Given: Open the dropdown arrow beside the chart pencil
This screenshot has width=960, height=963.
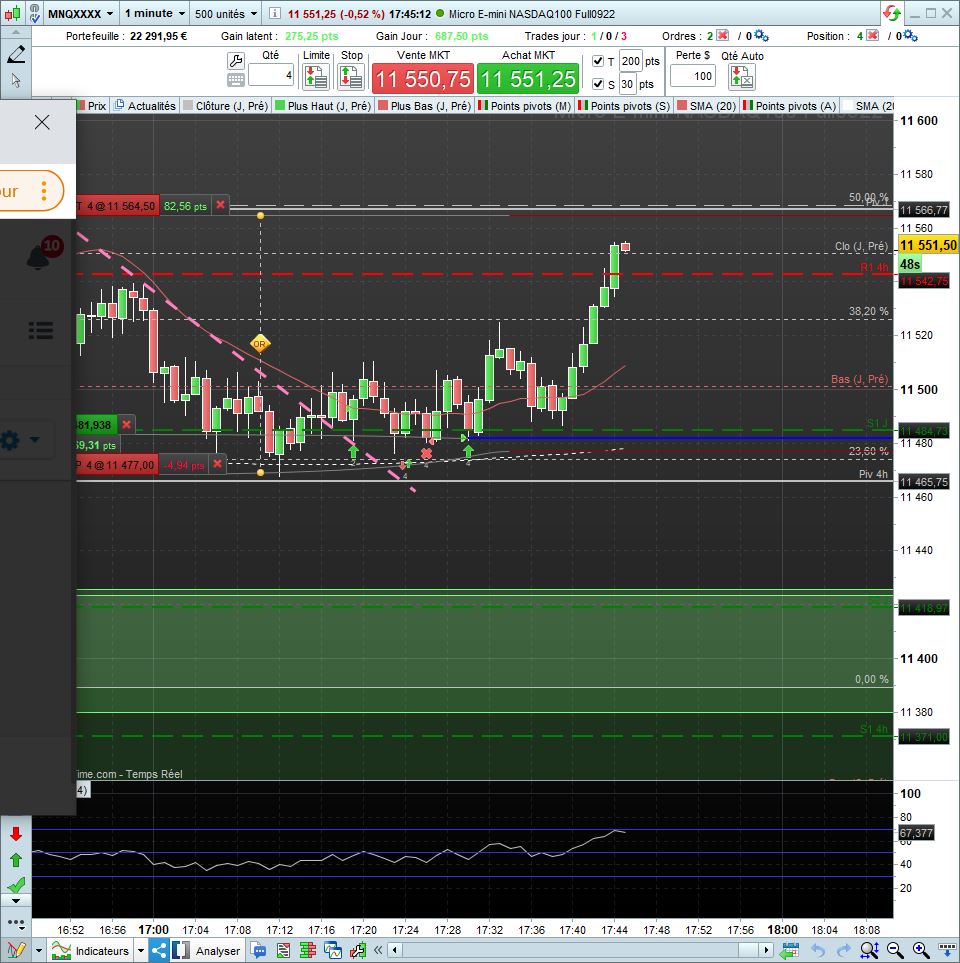Looking at the screenshot, I should coord(39,951).
